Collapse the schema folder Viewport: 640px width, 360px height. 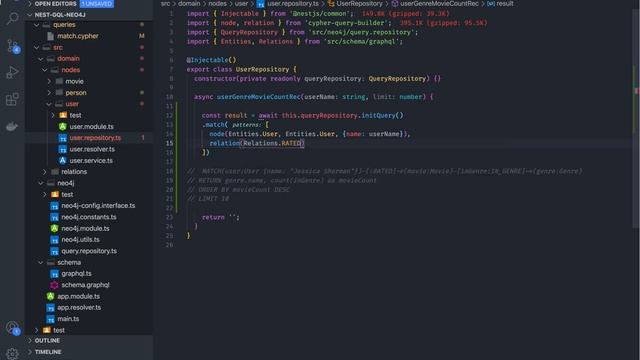click(41, 262)
